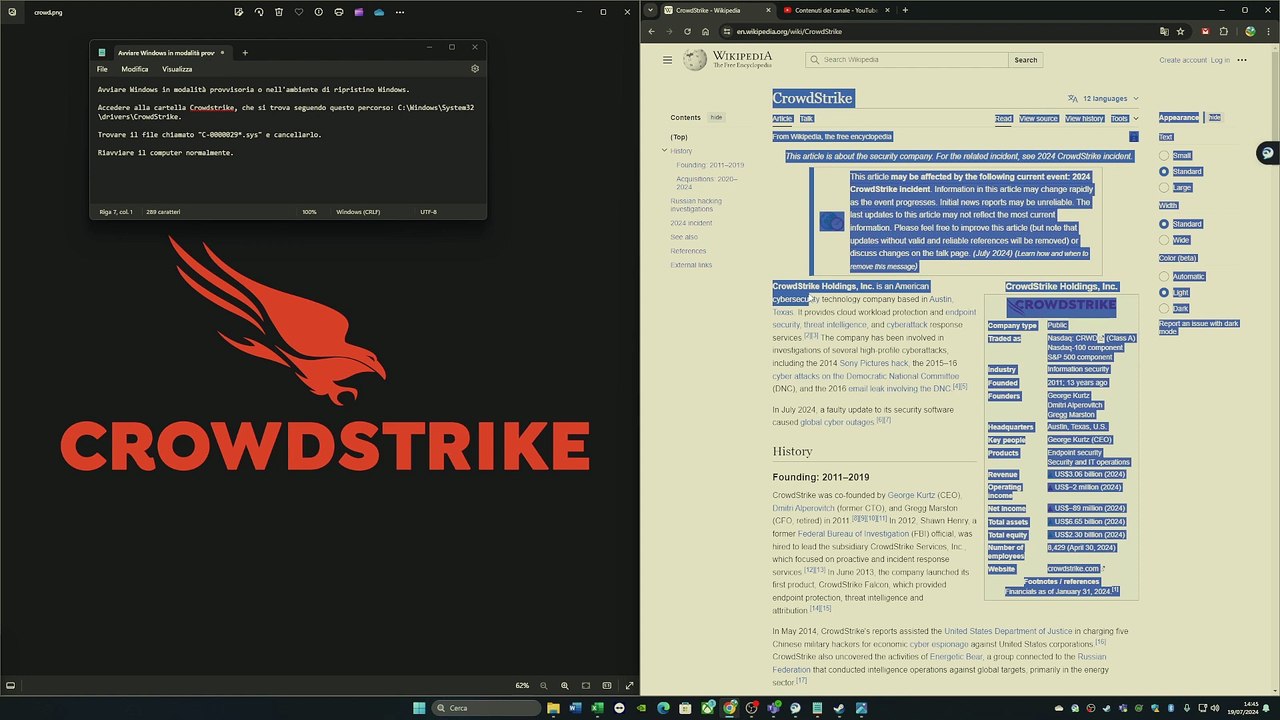
Task: Show file info for crowd.png
Action: [319, 12]
